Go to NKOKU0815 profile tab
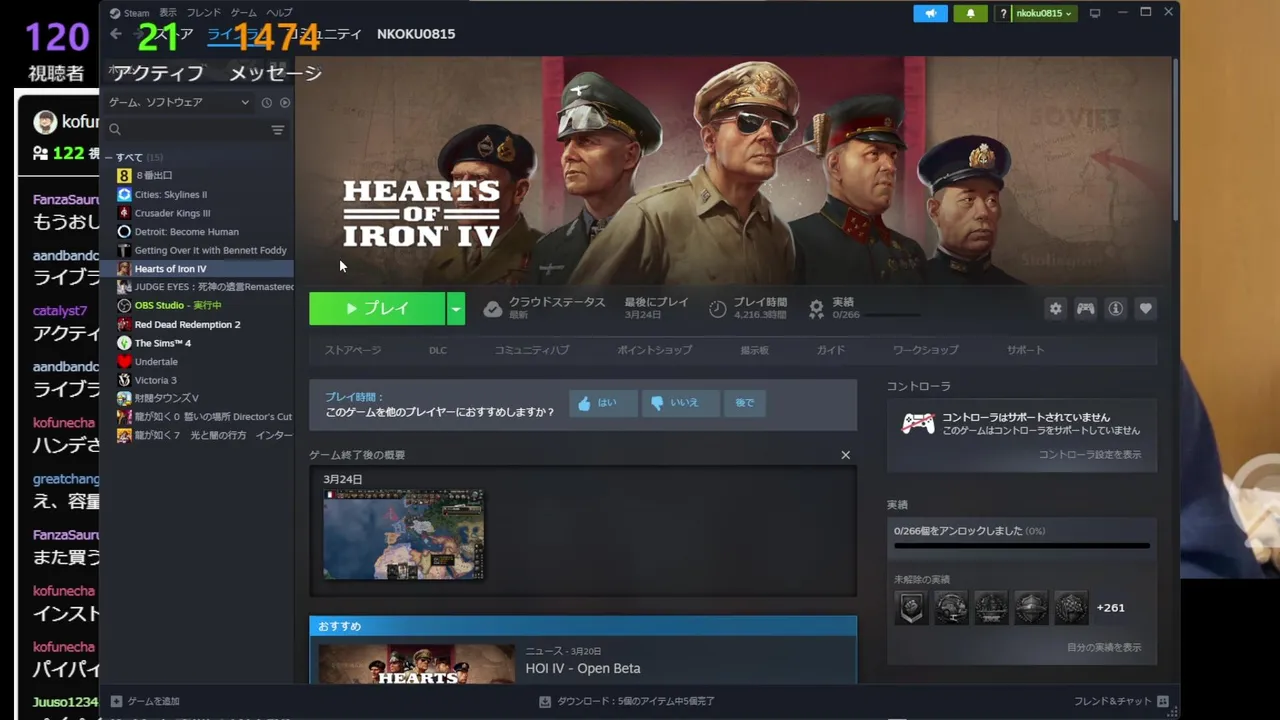1280x720 pixels. [416, 34]
